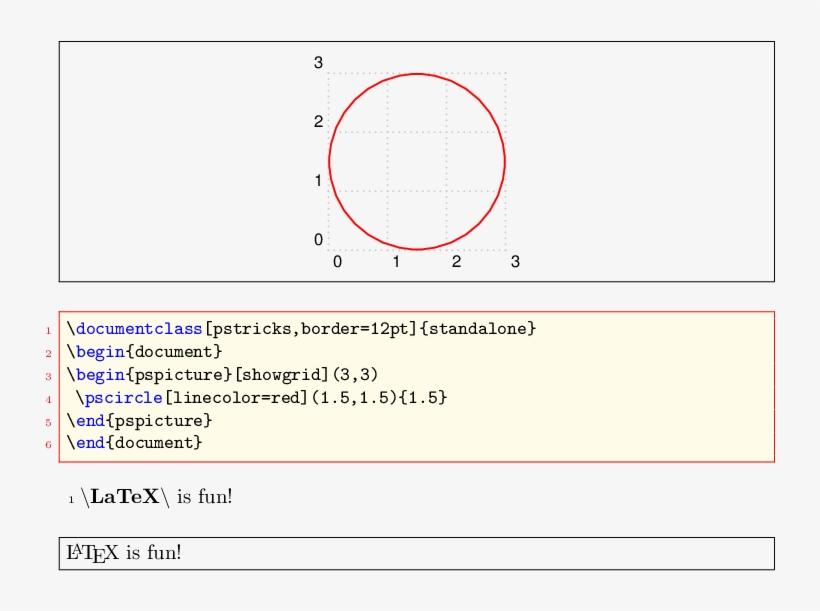
Task: Click the red circle outline in the preview
Action: [x=417, y=74]
